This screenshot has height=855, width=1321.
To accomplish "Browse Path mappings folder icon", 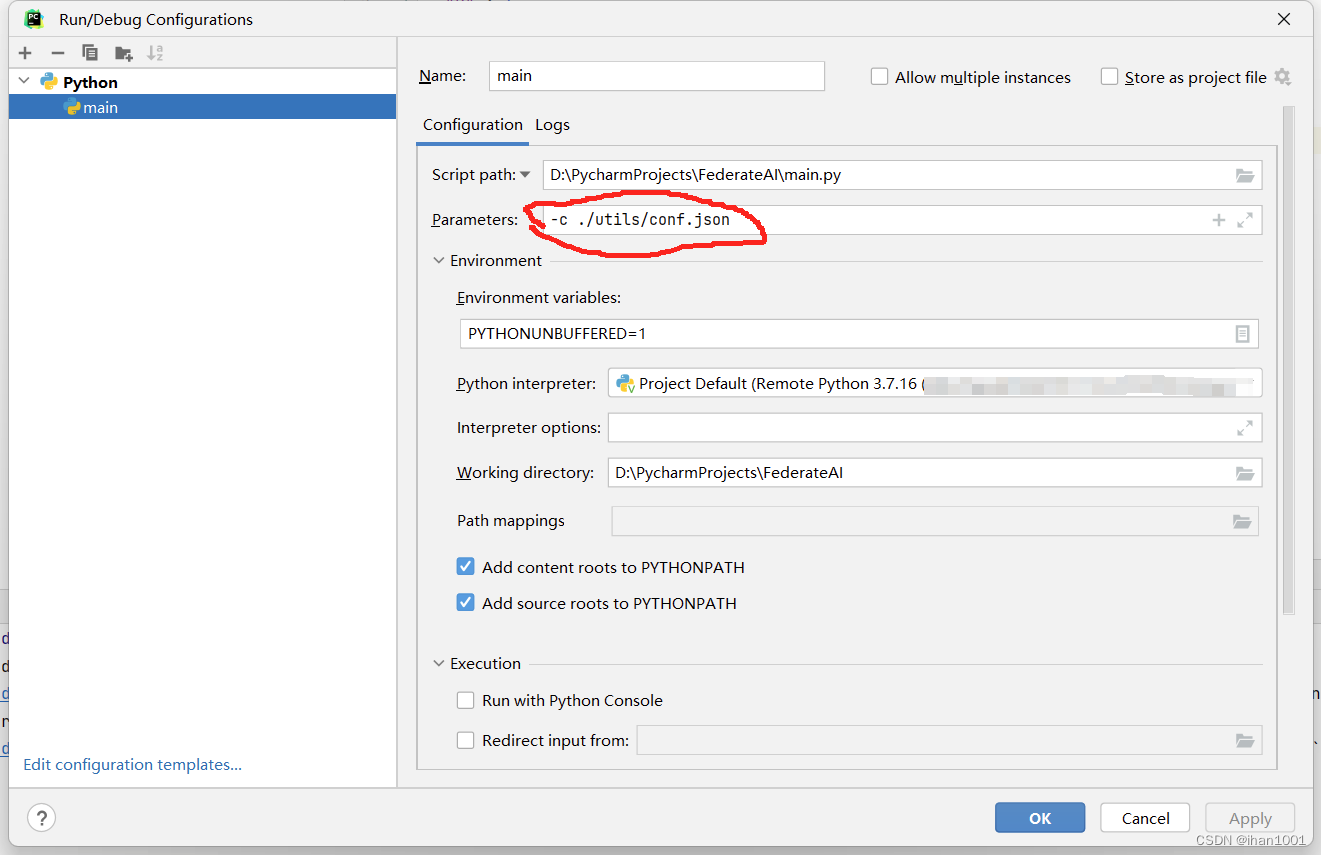I will click(x=1242, y=521).
